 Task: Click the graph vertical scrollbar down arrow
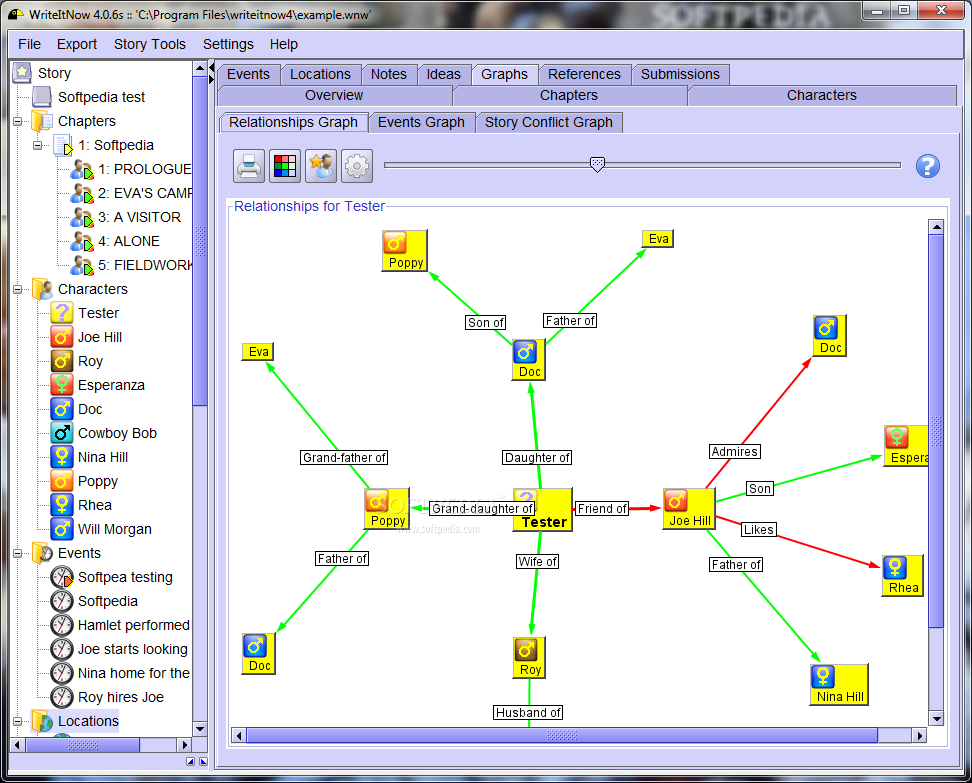[x=936, y=719]
